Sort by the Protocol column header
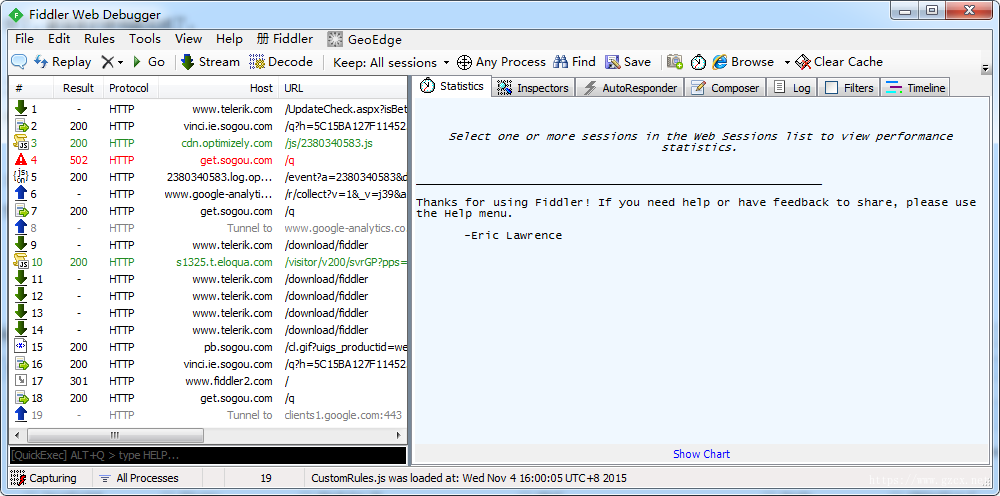 pyautogui.click(x=131, y=88)
